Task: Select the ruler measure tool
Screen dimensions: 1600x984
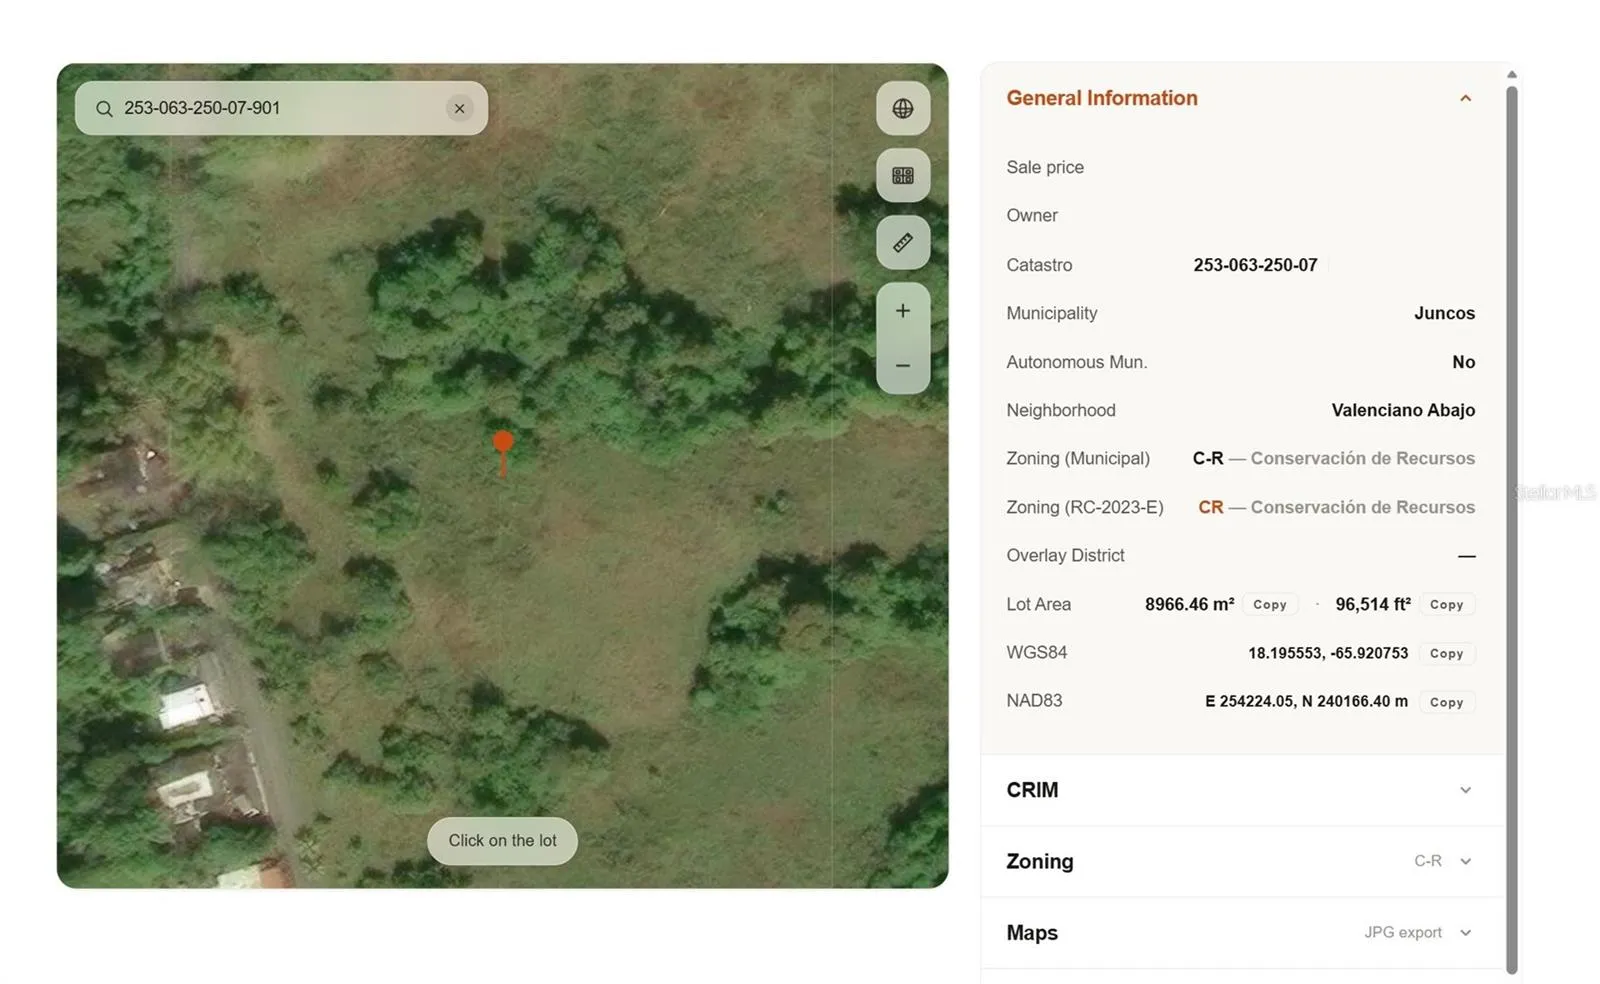Action: tap(903, 242)
